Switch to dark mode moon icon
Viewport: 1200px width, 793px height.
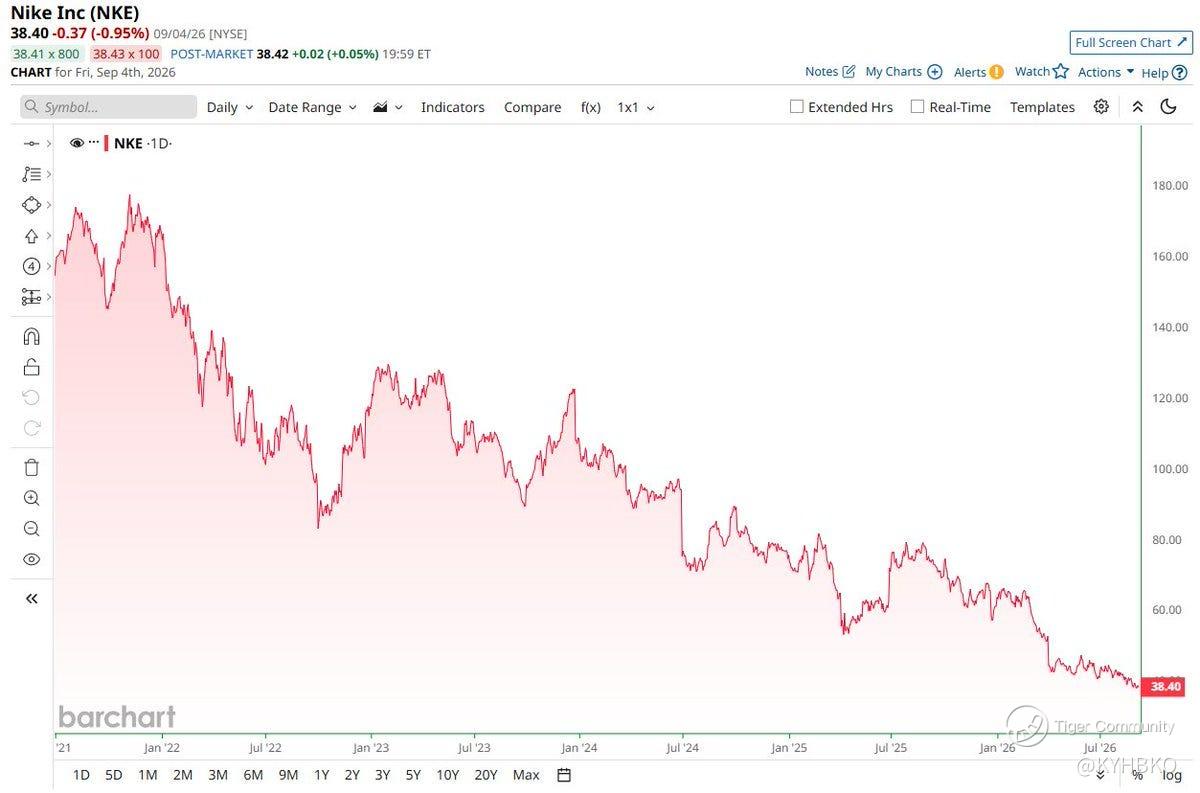(1168, 107)
